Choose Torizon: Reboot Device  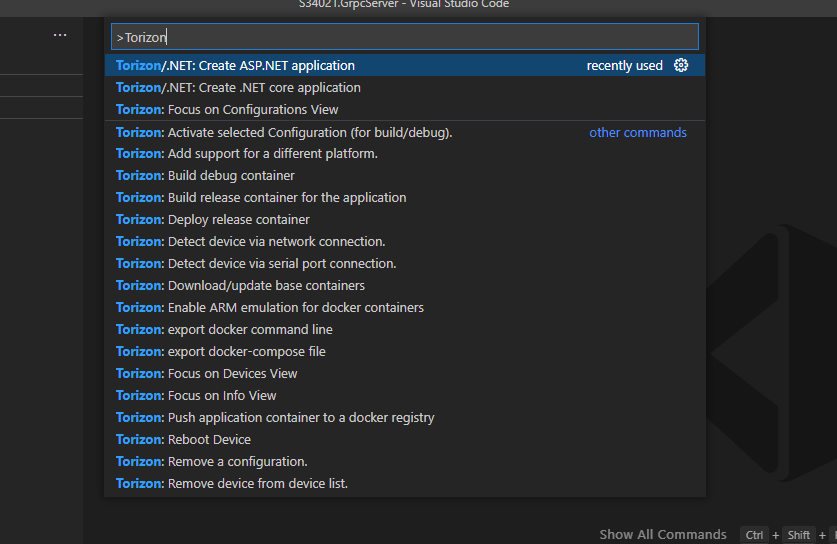coord(405,439)
